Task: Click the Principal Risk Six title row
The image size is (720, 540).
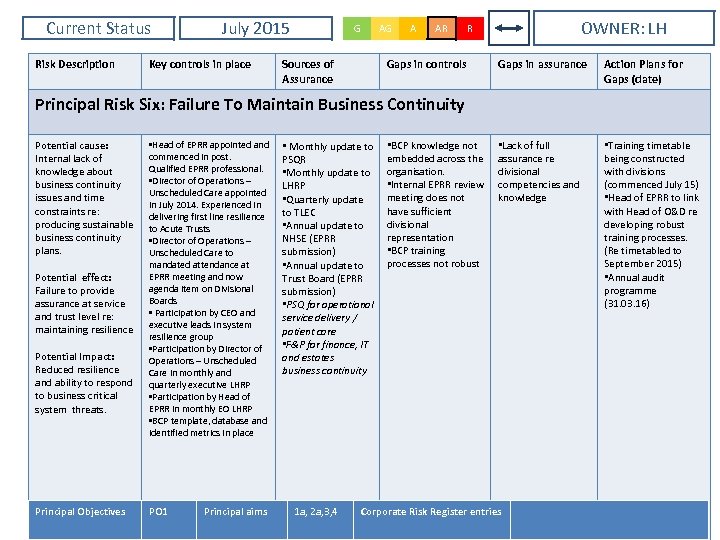Action: click(250, 105)
